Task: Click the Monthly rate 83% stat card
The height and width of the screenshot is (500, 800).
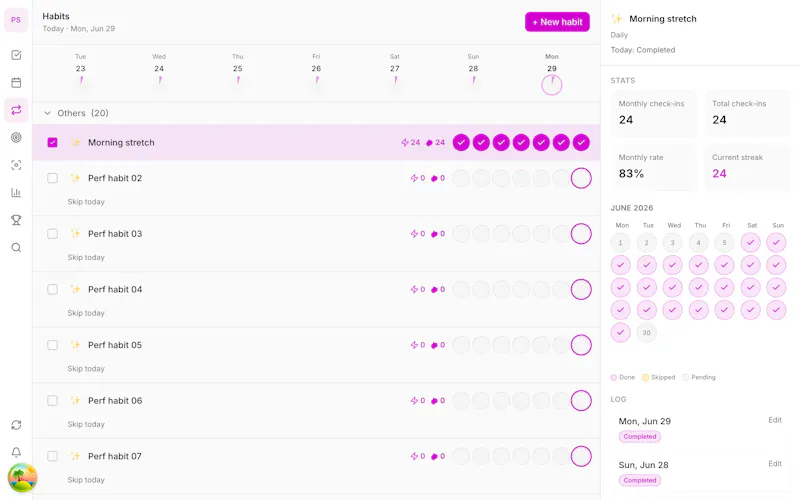Action: [x=654, y=168]
